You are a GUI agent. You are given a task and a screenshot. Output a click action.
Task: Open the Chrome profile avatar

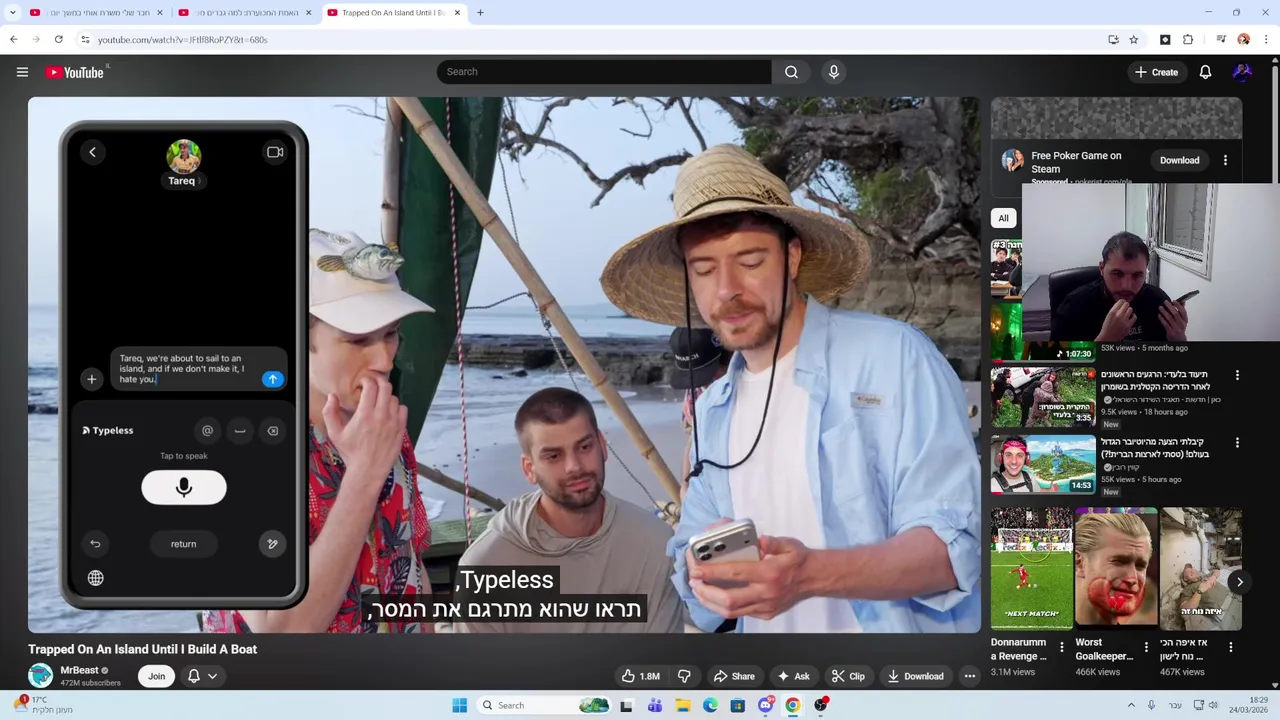(x=1243, y=39)
